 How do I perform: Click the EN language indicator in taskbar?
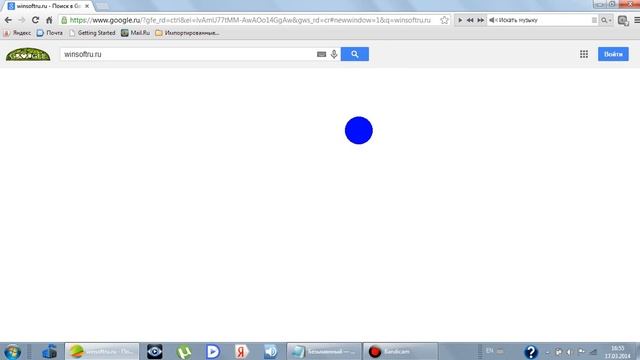point(489,351)
